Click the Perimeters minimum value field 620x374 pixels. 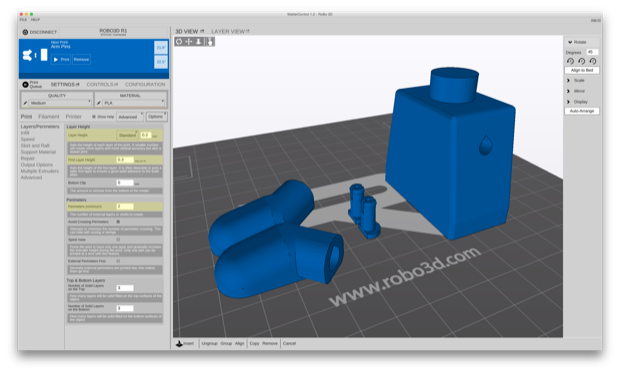point(125,206)
